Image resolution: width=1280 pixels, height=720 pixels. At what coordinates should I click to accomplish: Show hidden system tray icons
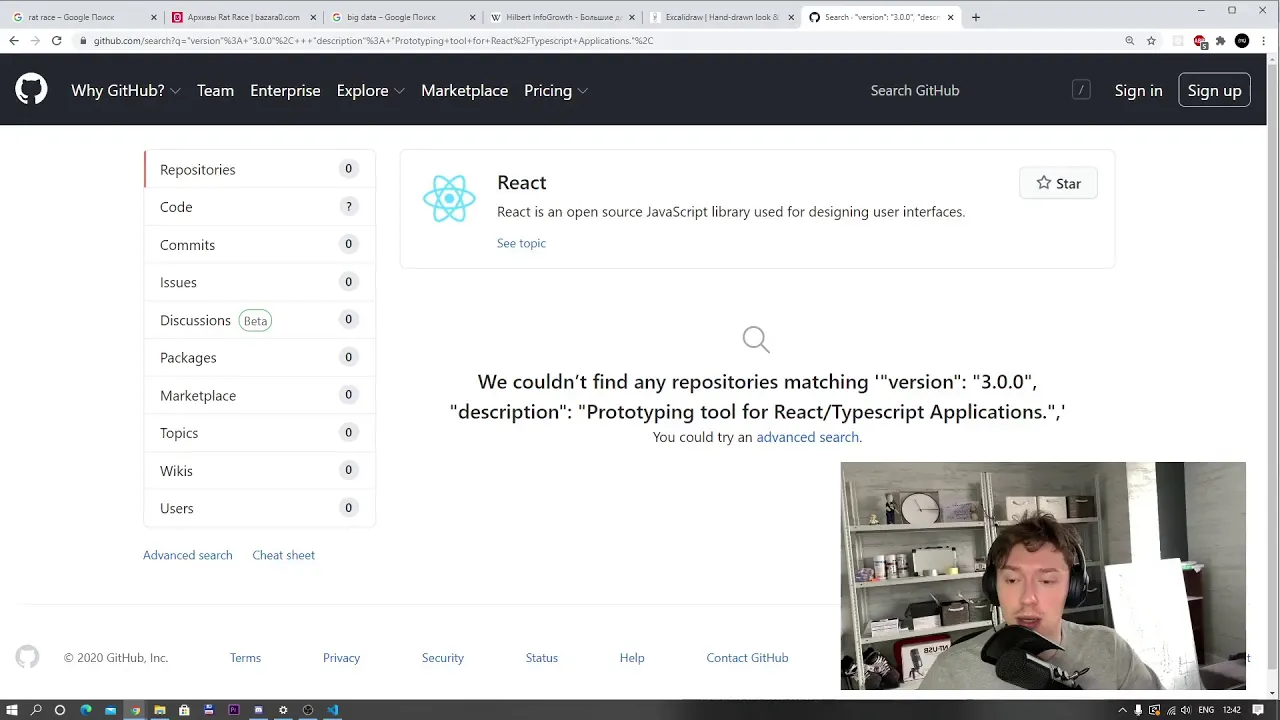click(x=1121, y=710)
